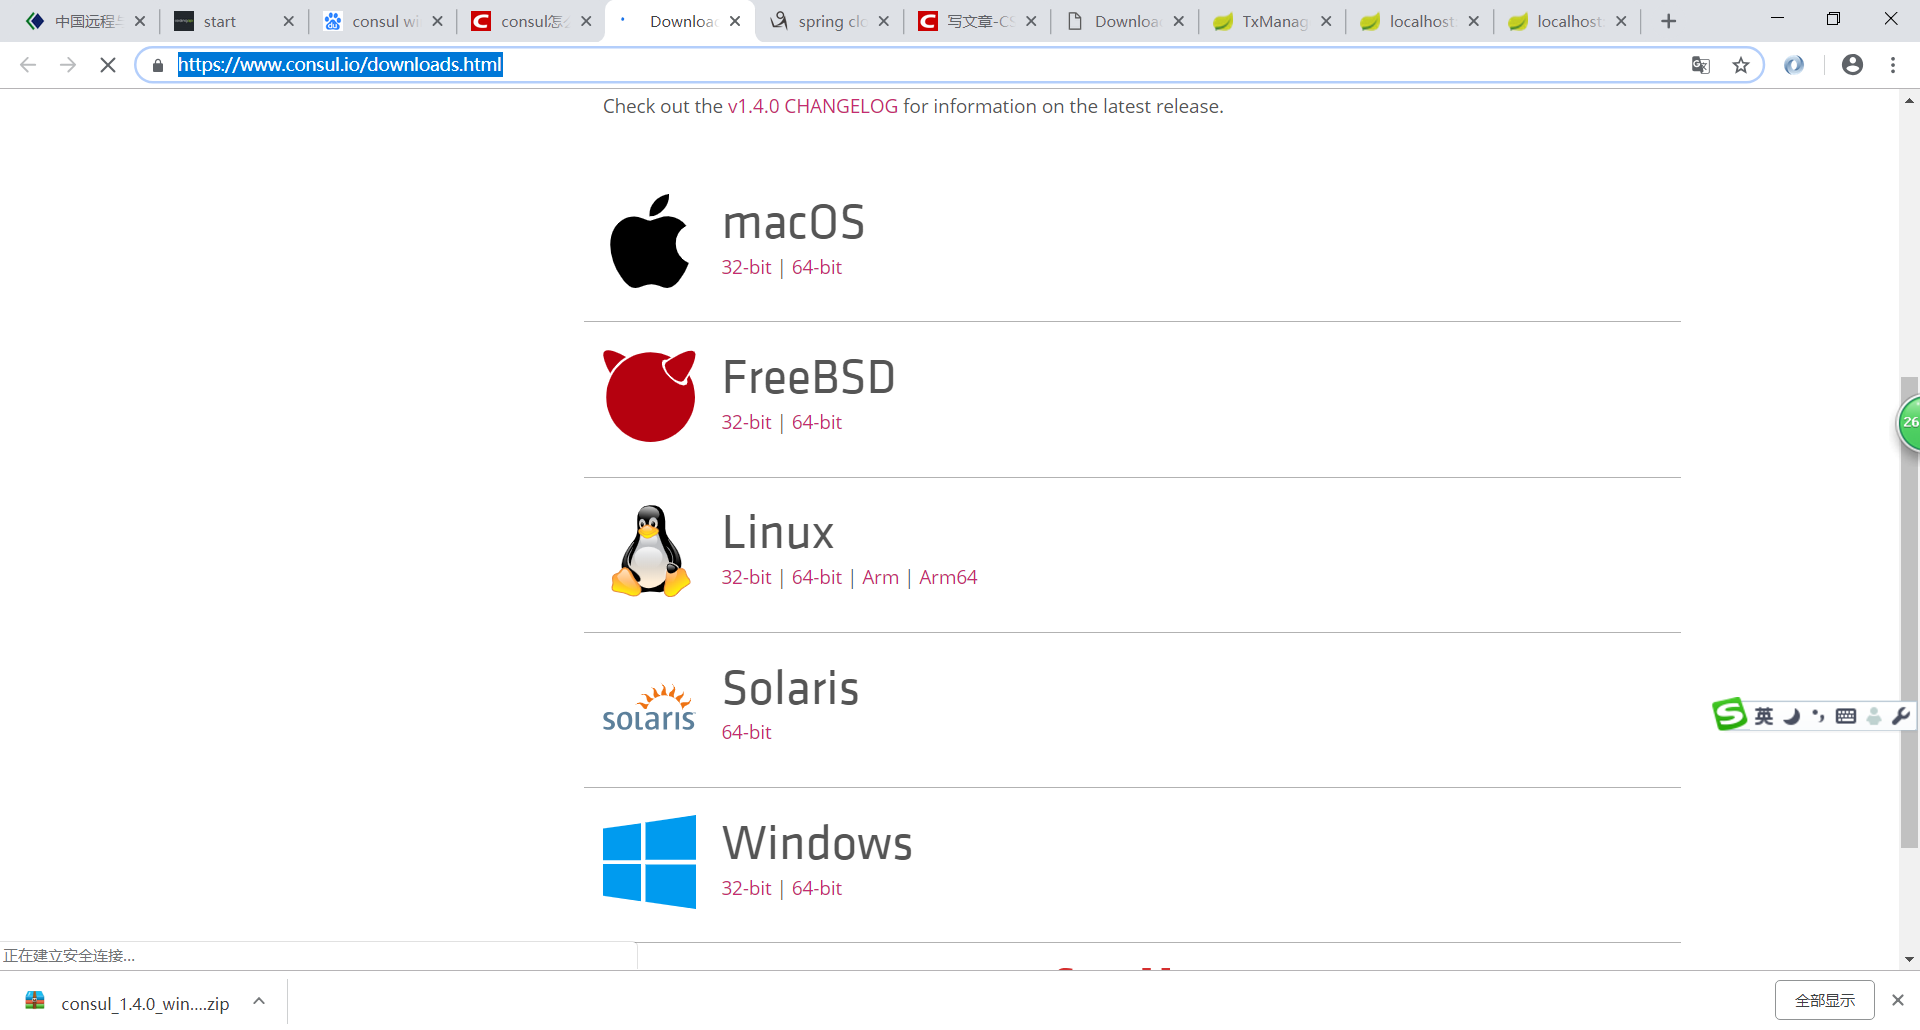Close the 中国远程 tab
The width and height of the screenshot is (1920, 1030).
tap(140, 21)
